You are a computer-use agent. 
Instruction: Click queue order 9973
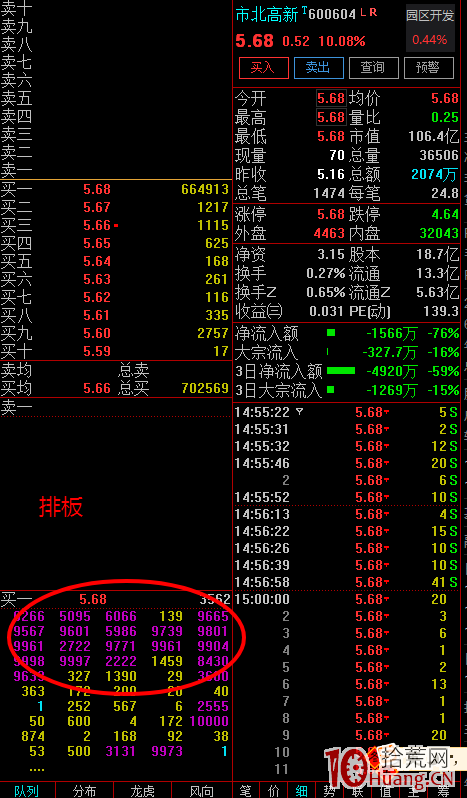(x=167, y=751)
